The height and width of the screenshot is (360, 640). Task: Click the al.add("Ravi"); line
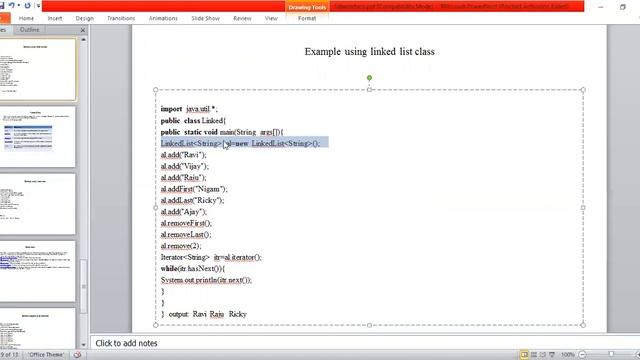point(184,155)
